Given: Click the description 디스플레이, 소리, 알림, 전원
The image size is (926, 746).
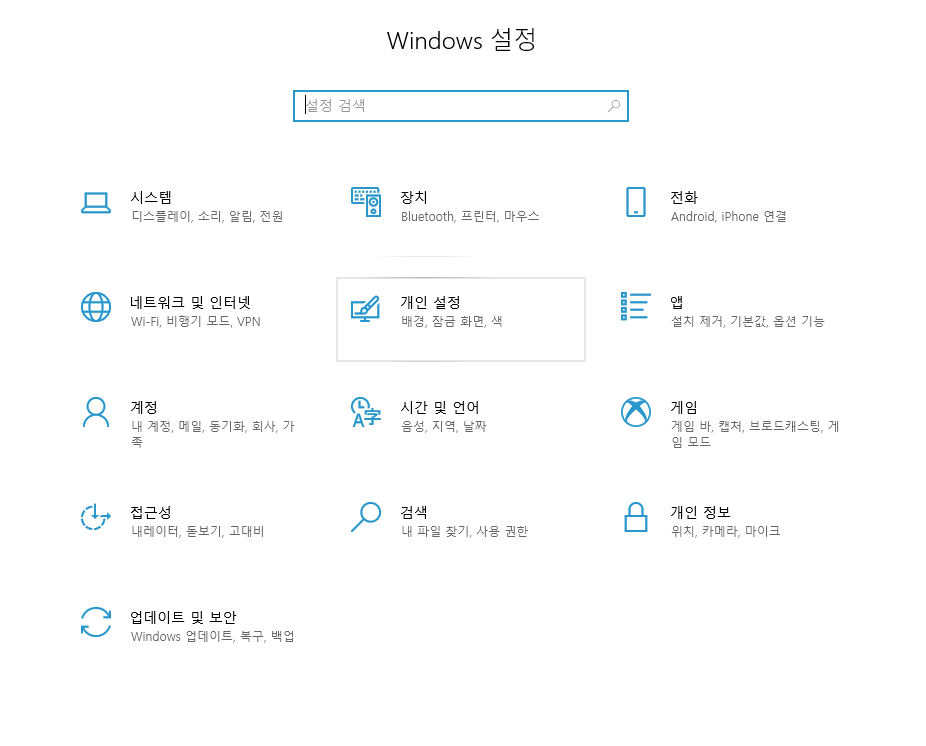Looking at the screenshot, I should 207,216.
